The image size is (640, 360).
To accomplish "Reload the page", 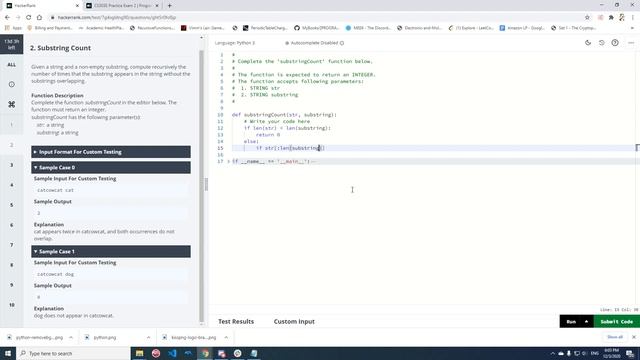I will 29,18.
